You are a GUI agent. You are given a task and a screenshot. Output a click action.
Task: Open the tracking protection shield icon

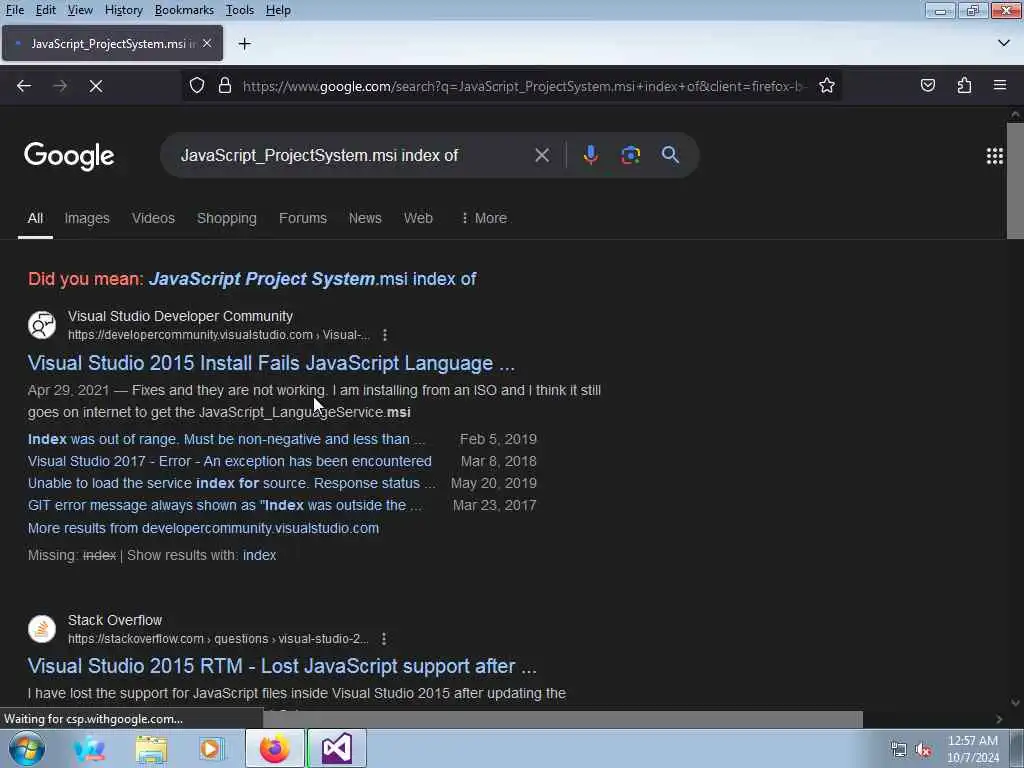coord(197,86)
